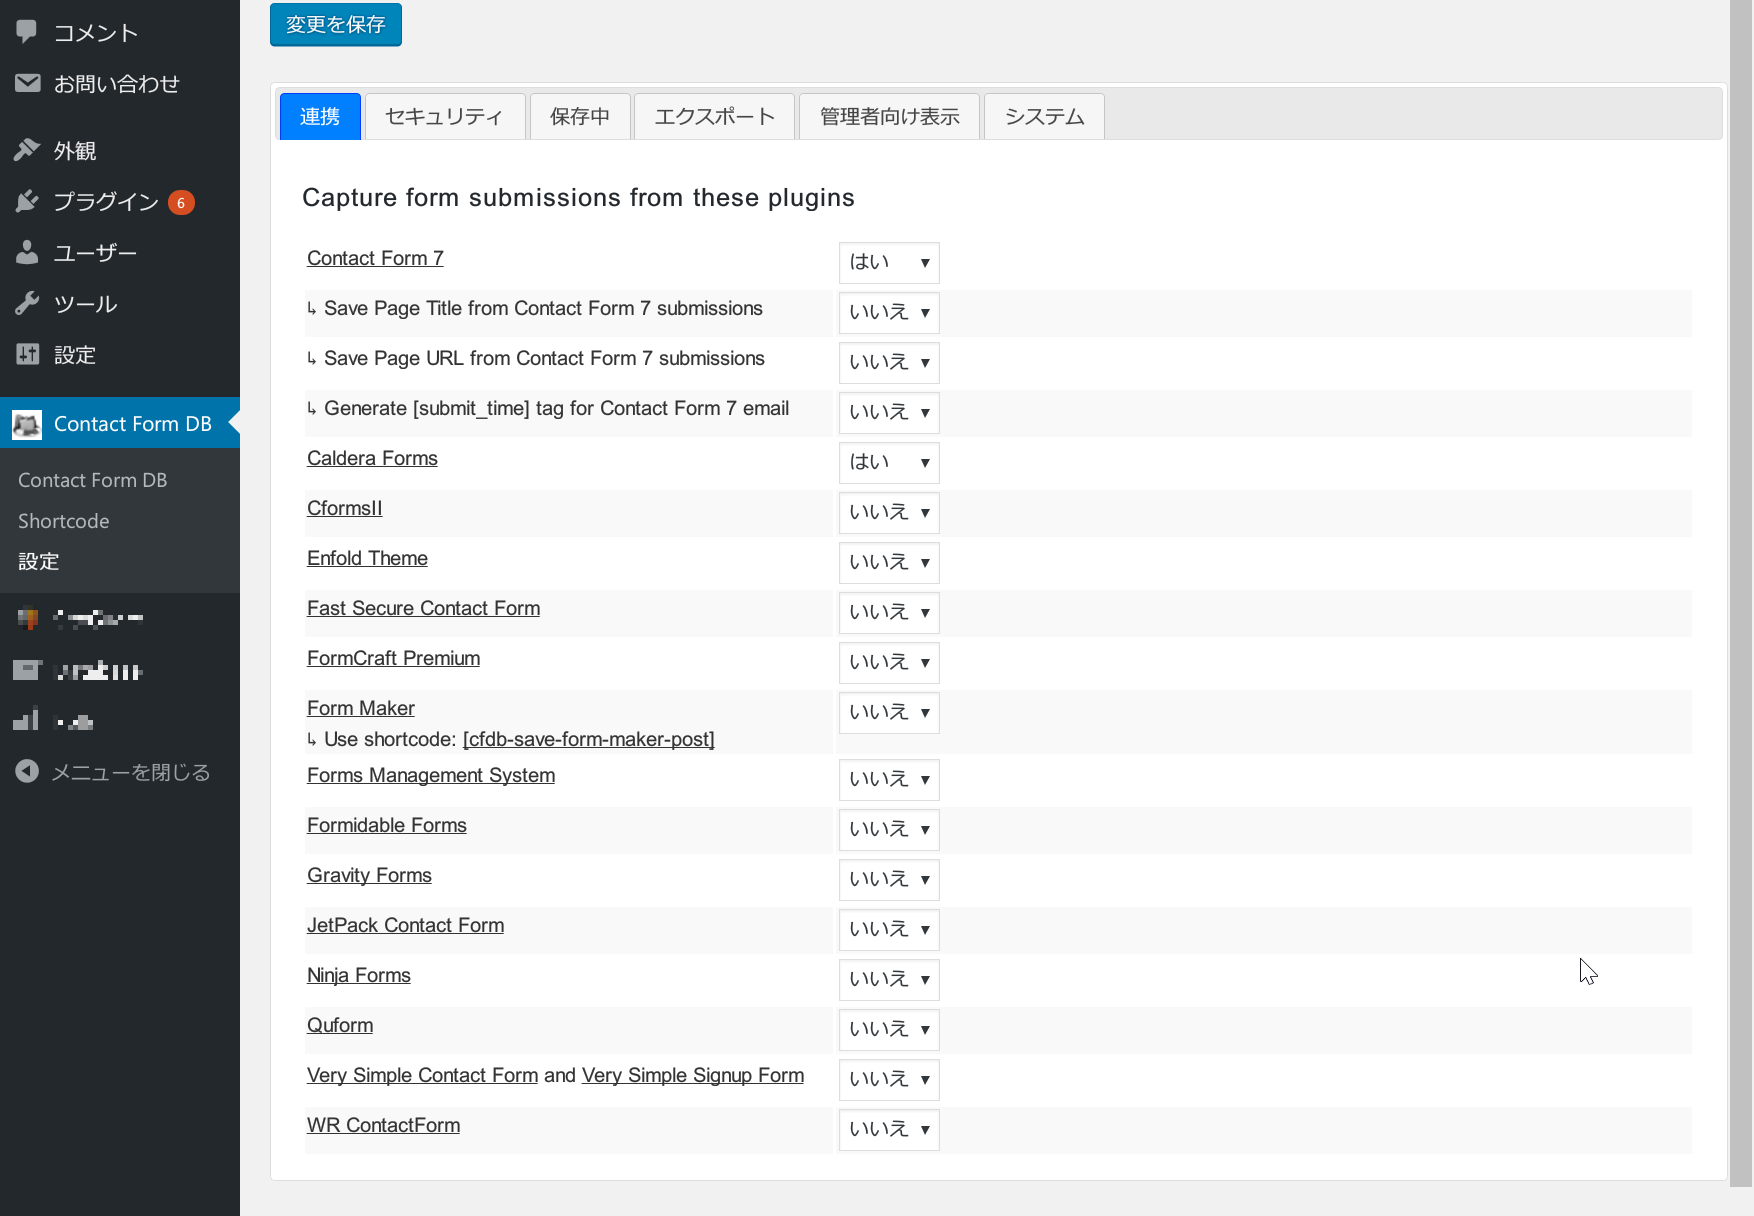Switch to the システム tab
Image resolution: width=1754 pixels, height=1216 pixels.
(1044, 116)
